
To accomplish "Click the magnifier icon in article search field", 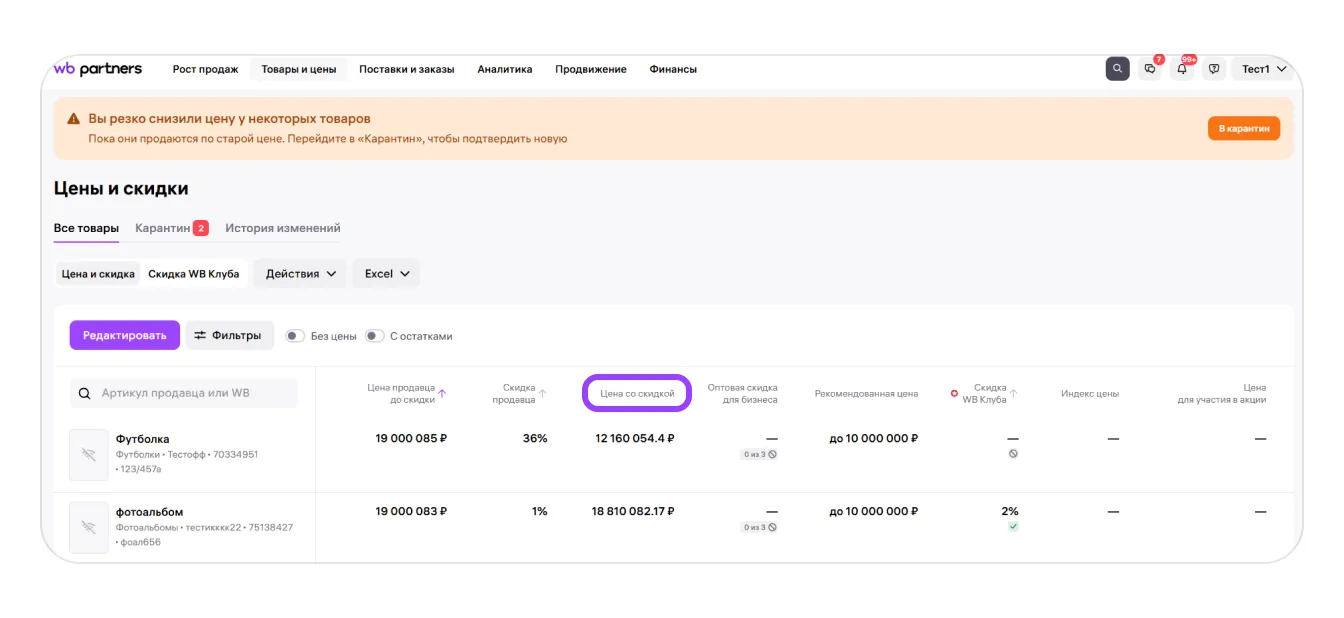I will (85, 393).
